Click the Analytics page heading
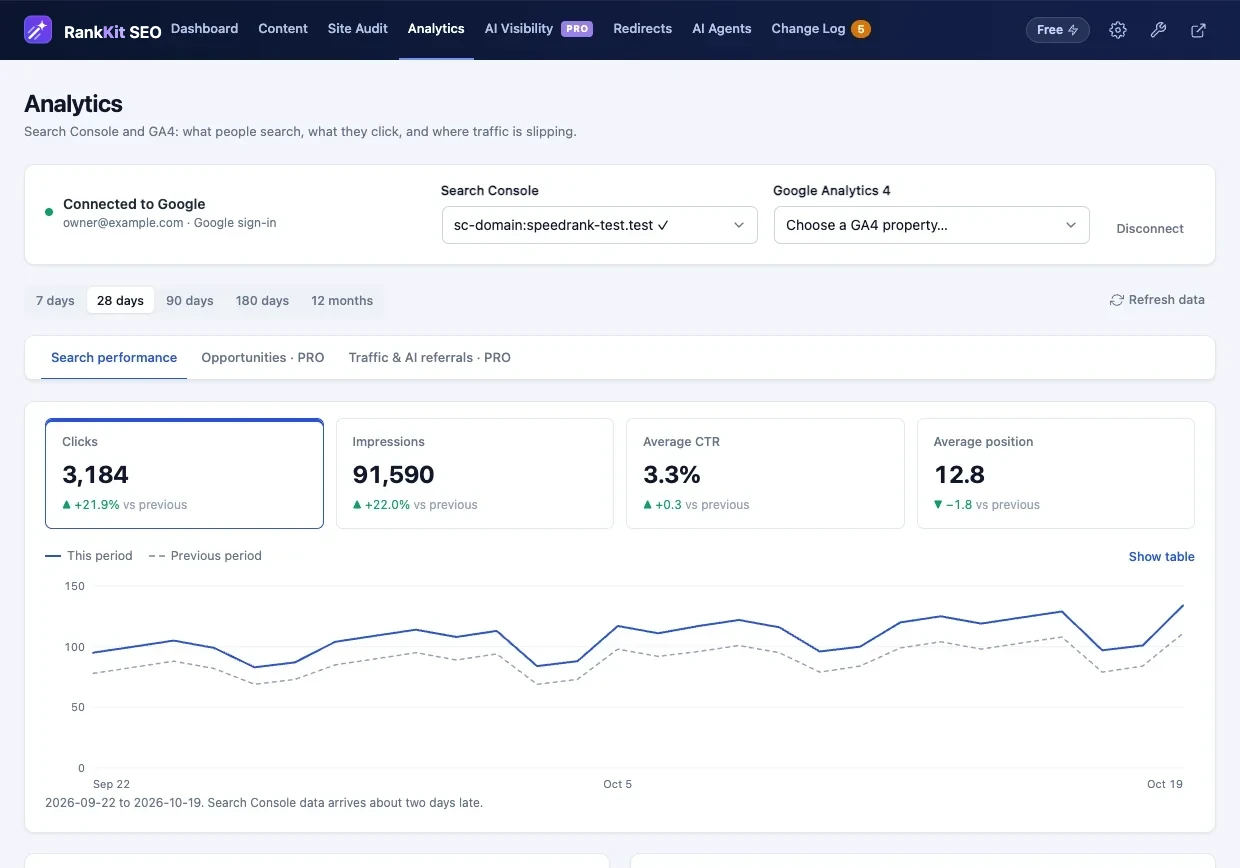This screenshot has width=1240, height=868. 73,104
